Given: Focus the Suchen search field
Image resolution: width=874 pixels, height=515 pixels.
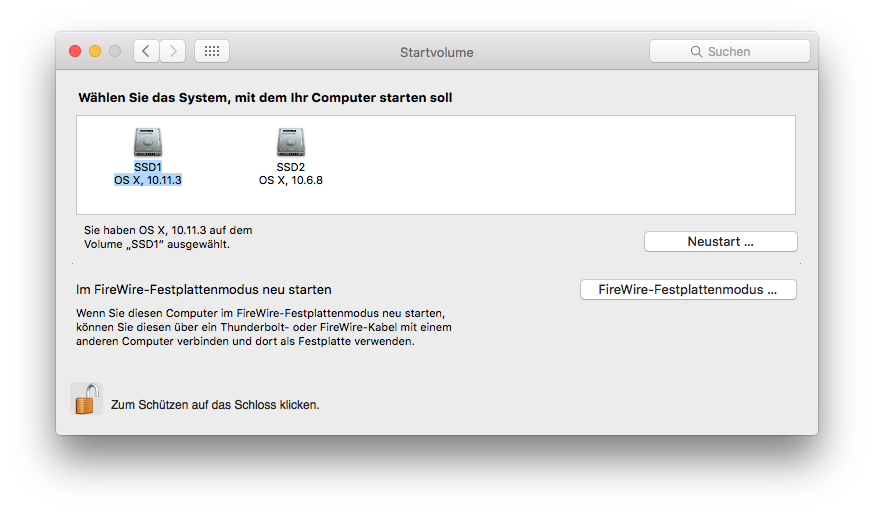Looking at the screenshot, I should click(x=730, y=51).
